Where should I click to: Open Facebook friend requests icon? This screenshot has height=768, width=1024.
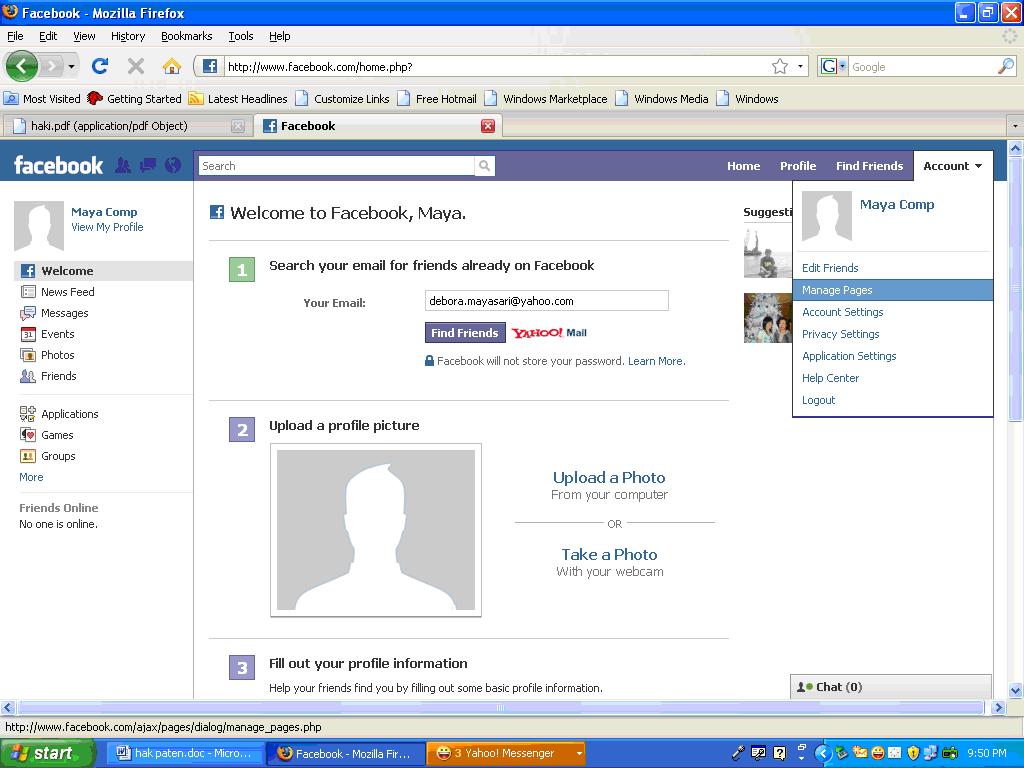123,165
